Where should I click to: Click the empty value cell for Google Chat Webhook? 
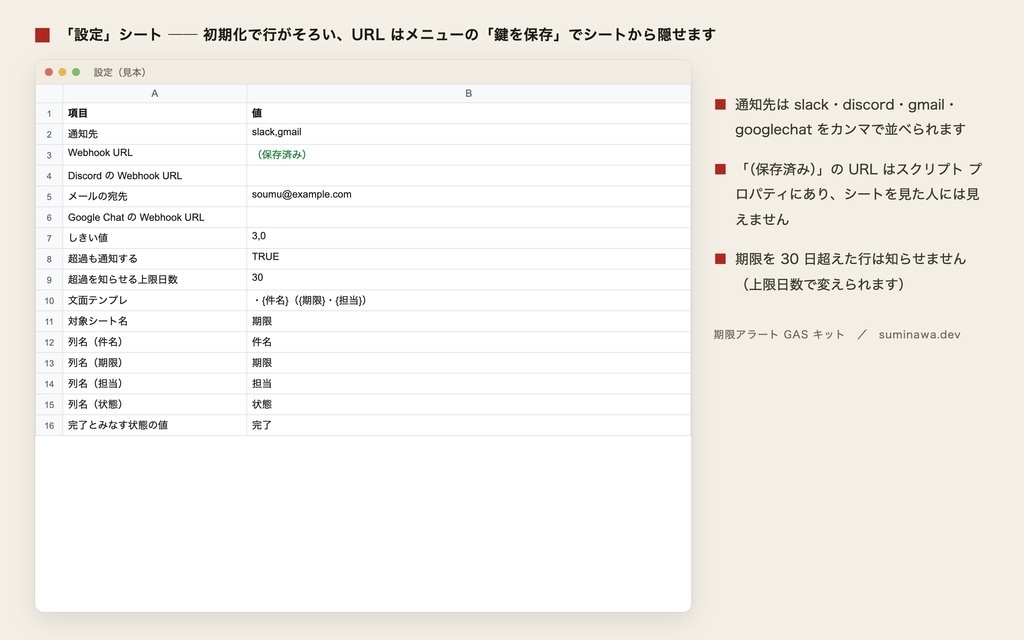[x=468, y=217]
